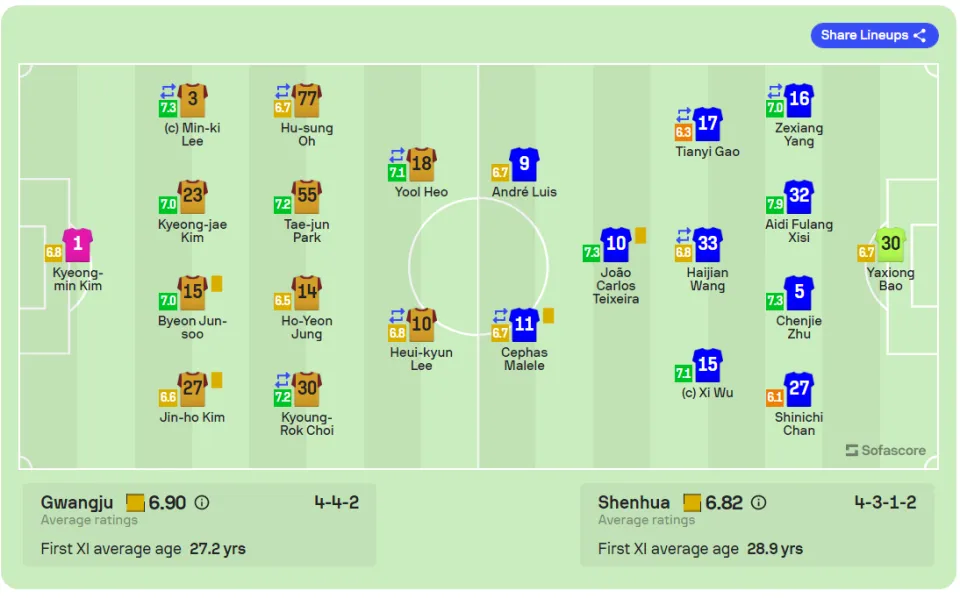Click Cephas Malele's number 11 shirt
The width and height of the screenshot is (960, 598).
tap(524, 324)
